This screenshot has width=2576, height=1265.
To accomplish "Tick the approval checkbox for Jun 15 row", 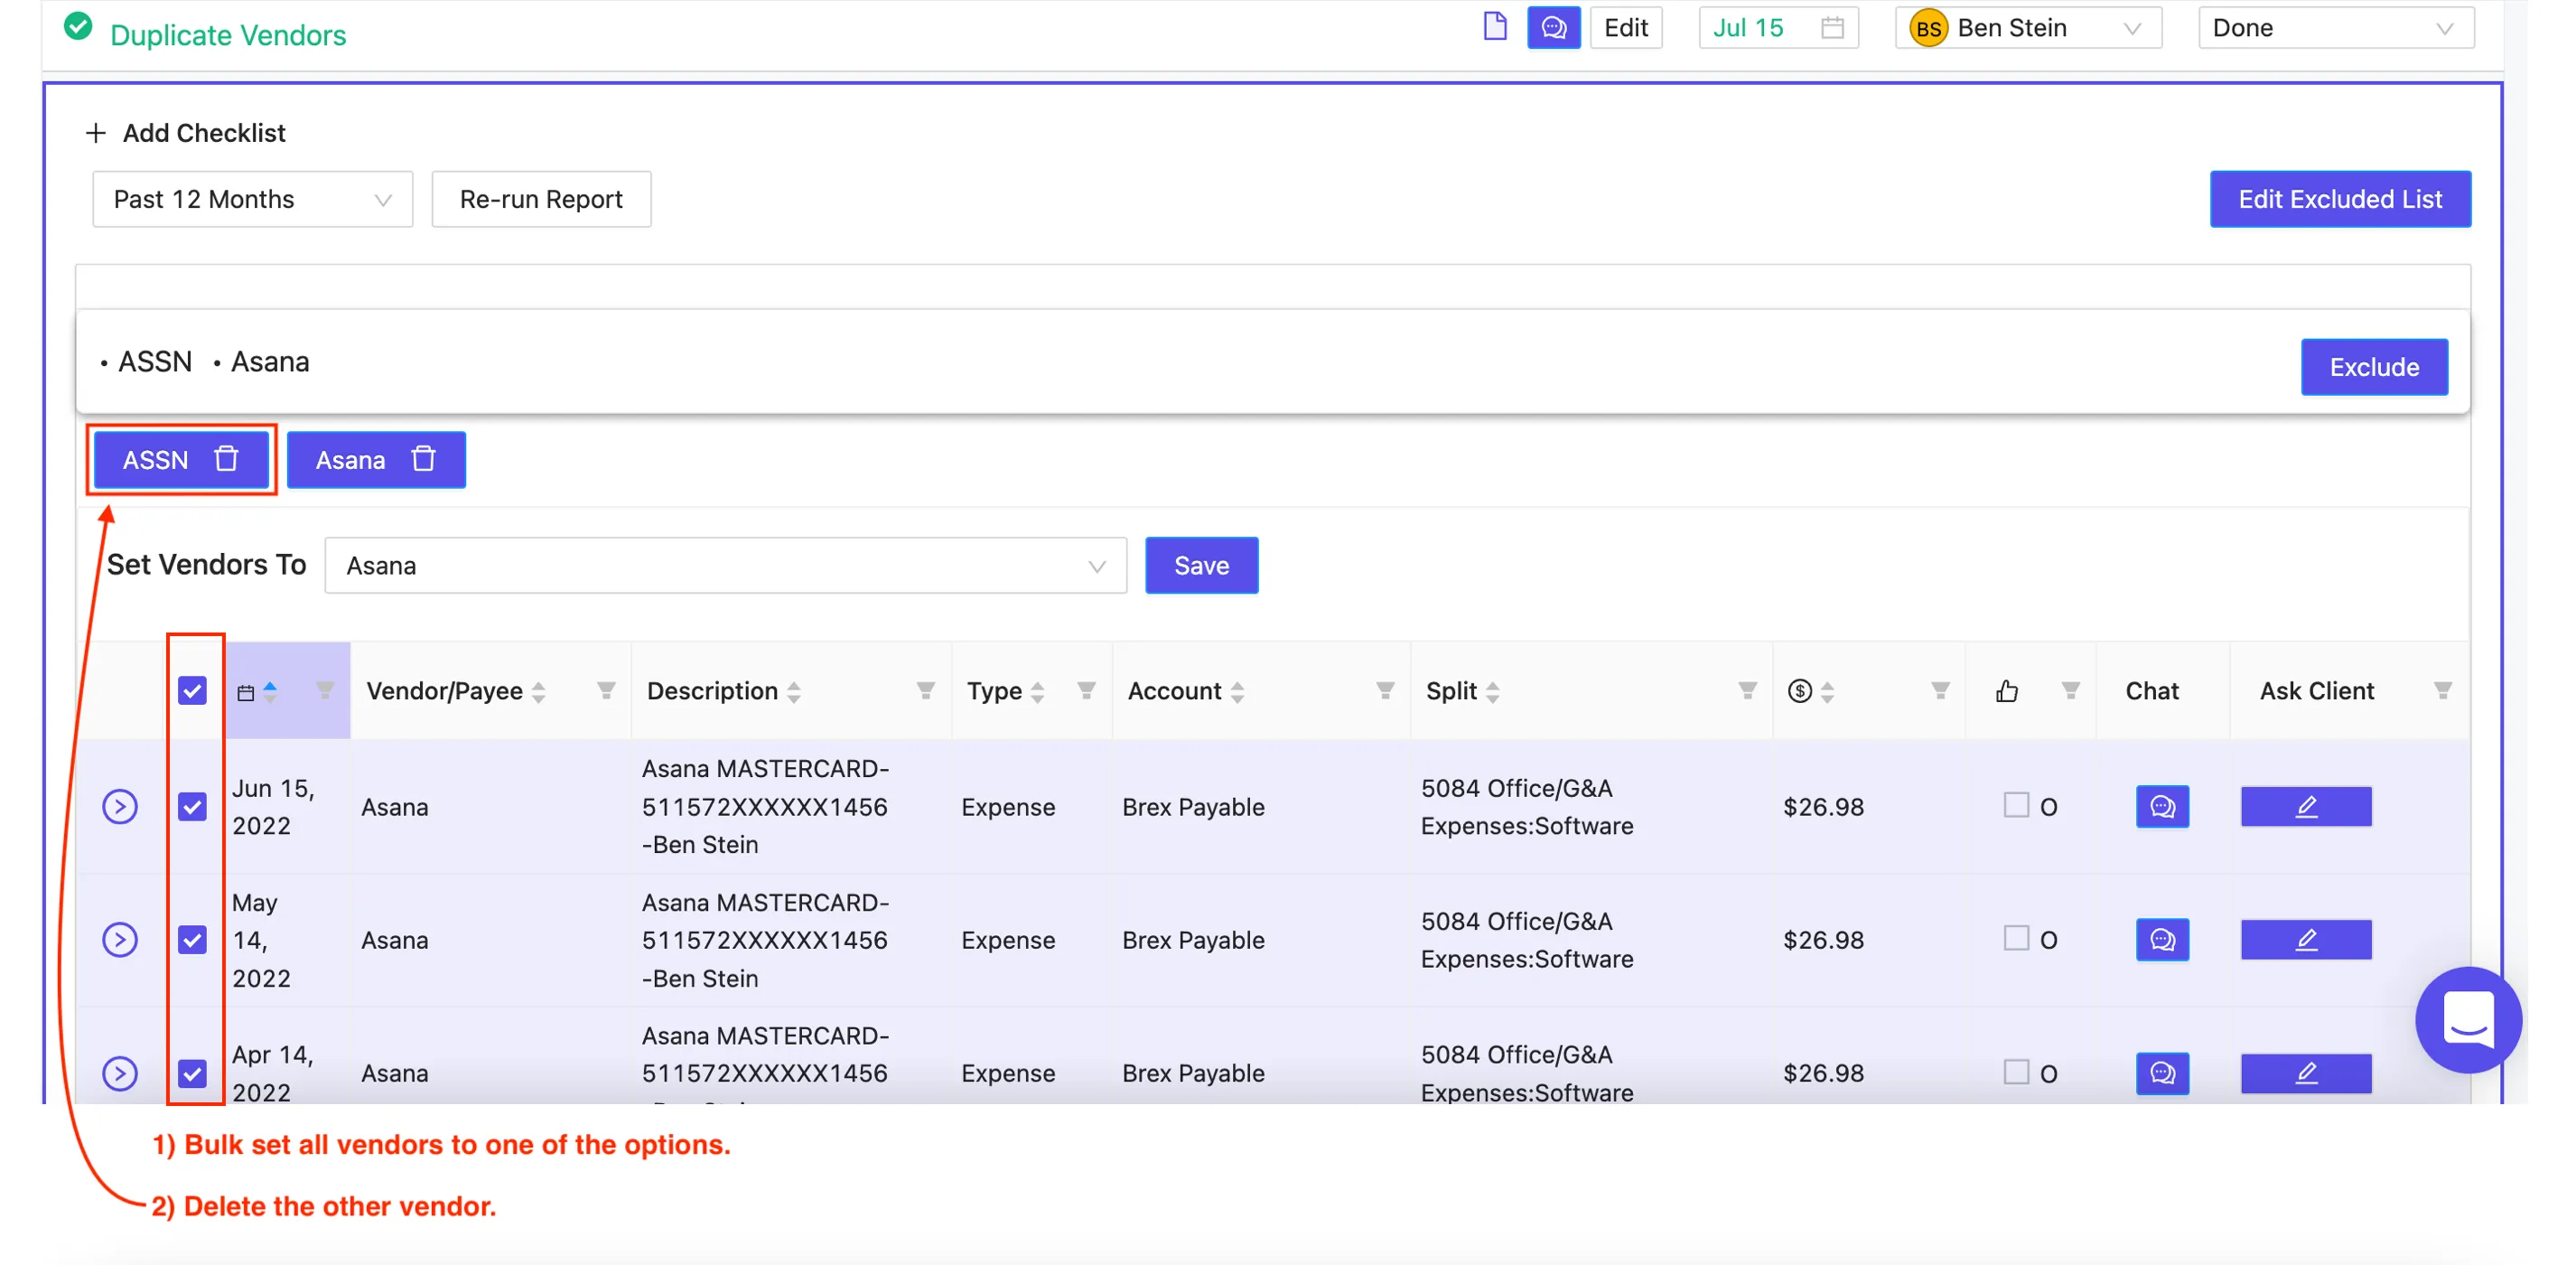I will point(2015,804).
